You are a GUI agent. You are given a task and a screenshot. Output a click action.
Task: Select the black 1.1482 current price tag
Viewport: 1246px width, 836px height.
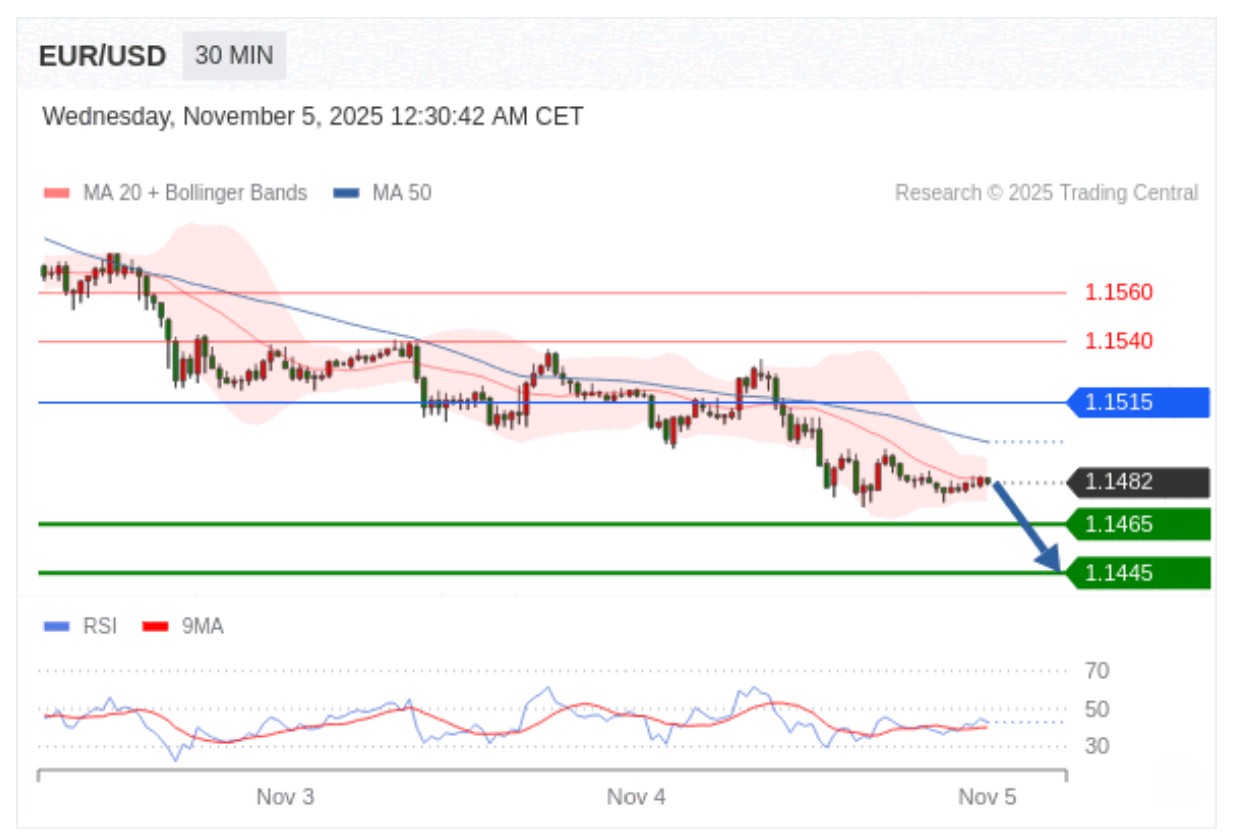point(1137,482)
